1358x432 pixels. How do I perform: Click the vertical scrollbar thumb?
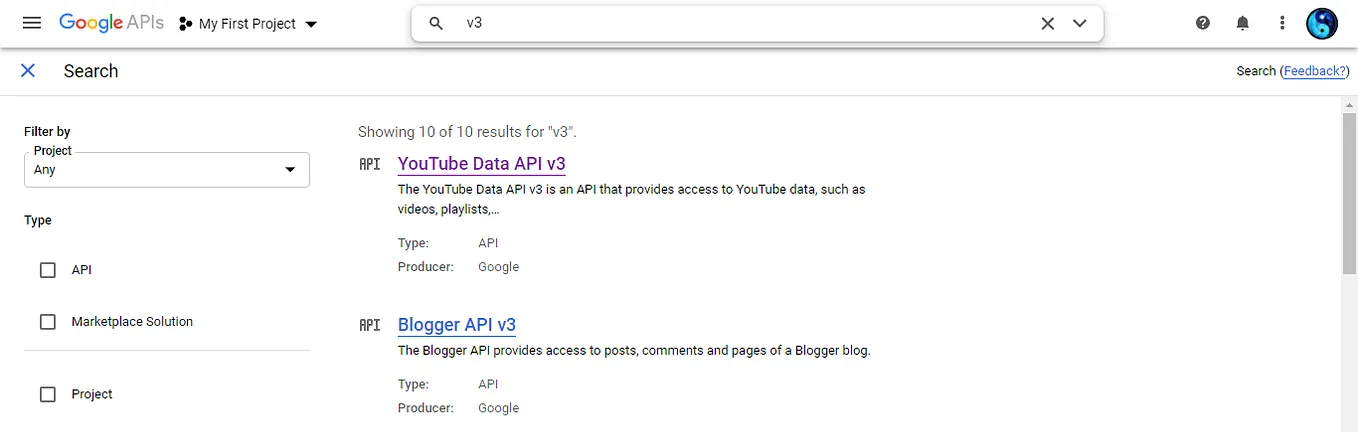coord(1349,192)
